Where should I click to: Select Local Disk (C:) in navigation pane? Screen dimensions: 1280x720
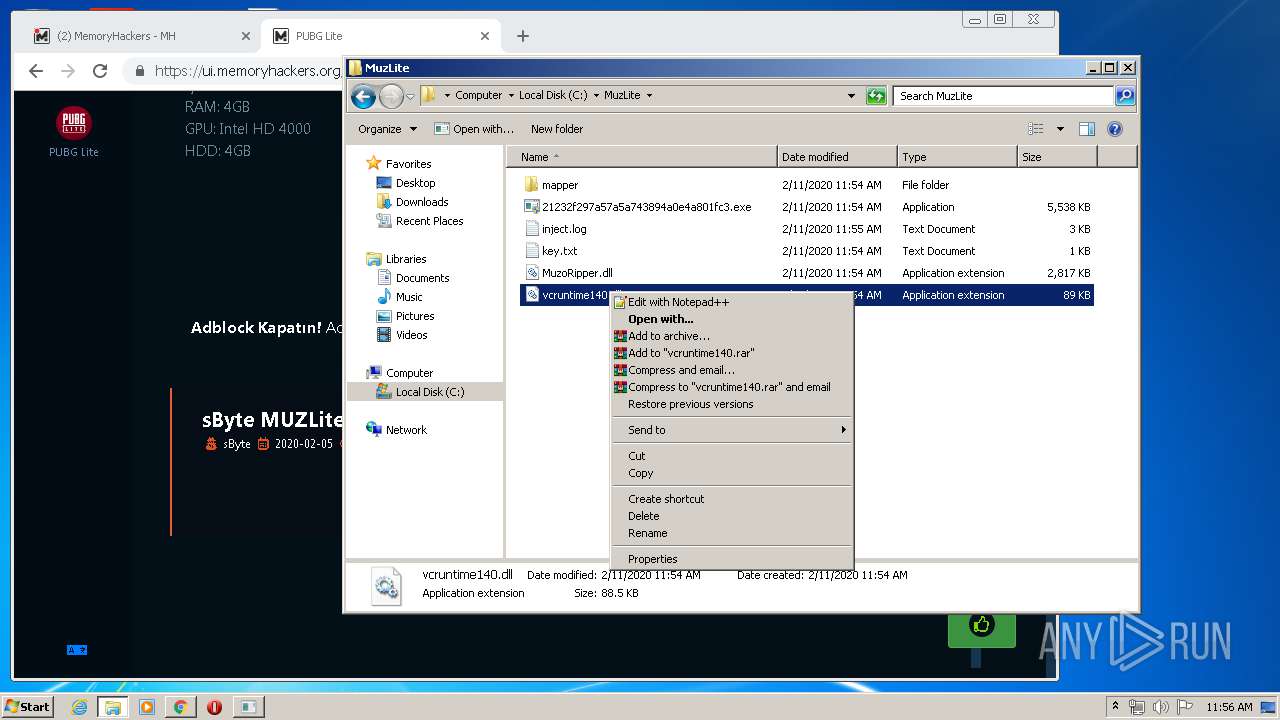pos(430,392)
